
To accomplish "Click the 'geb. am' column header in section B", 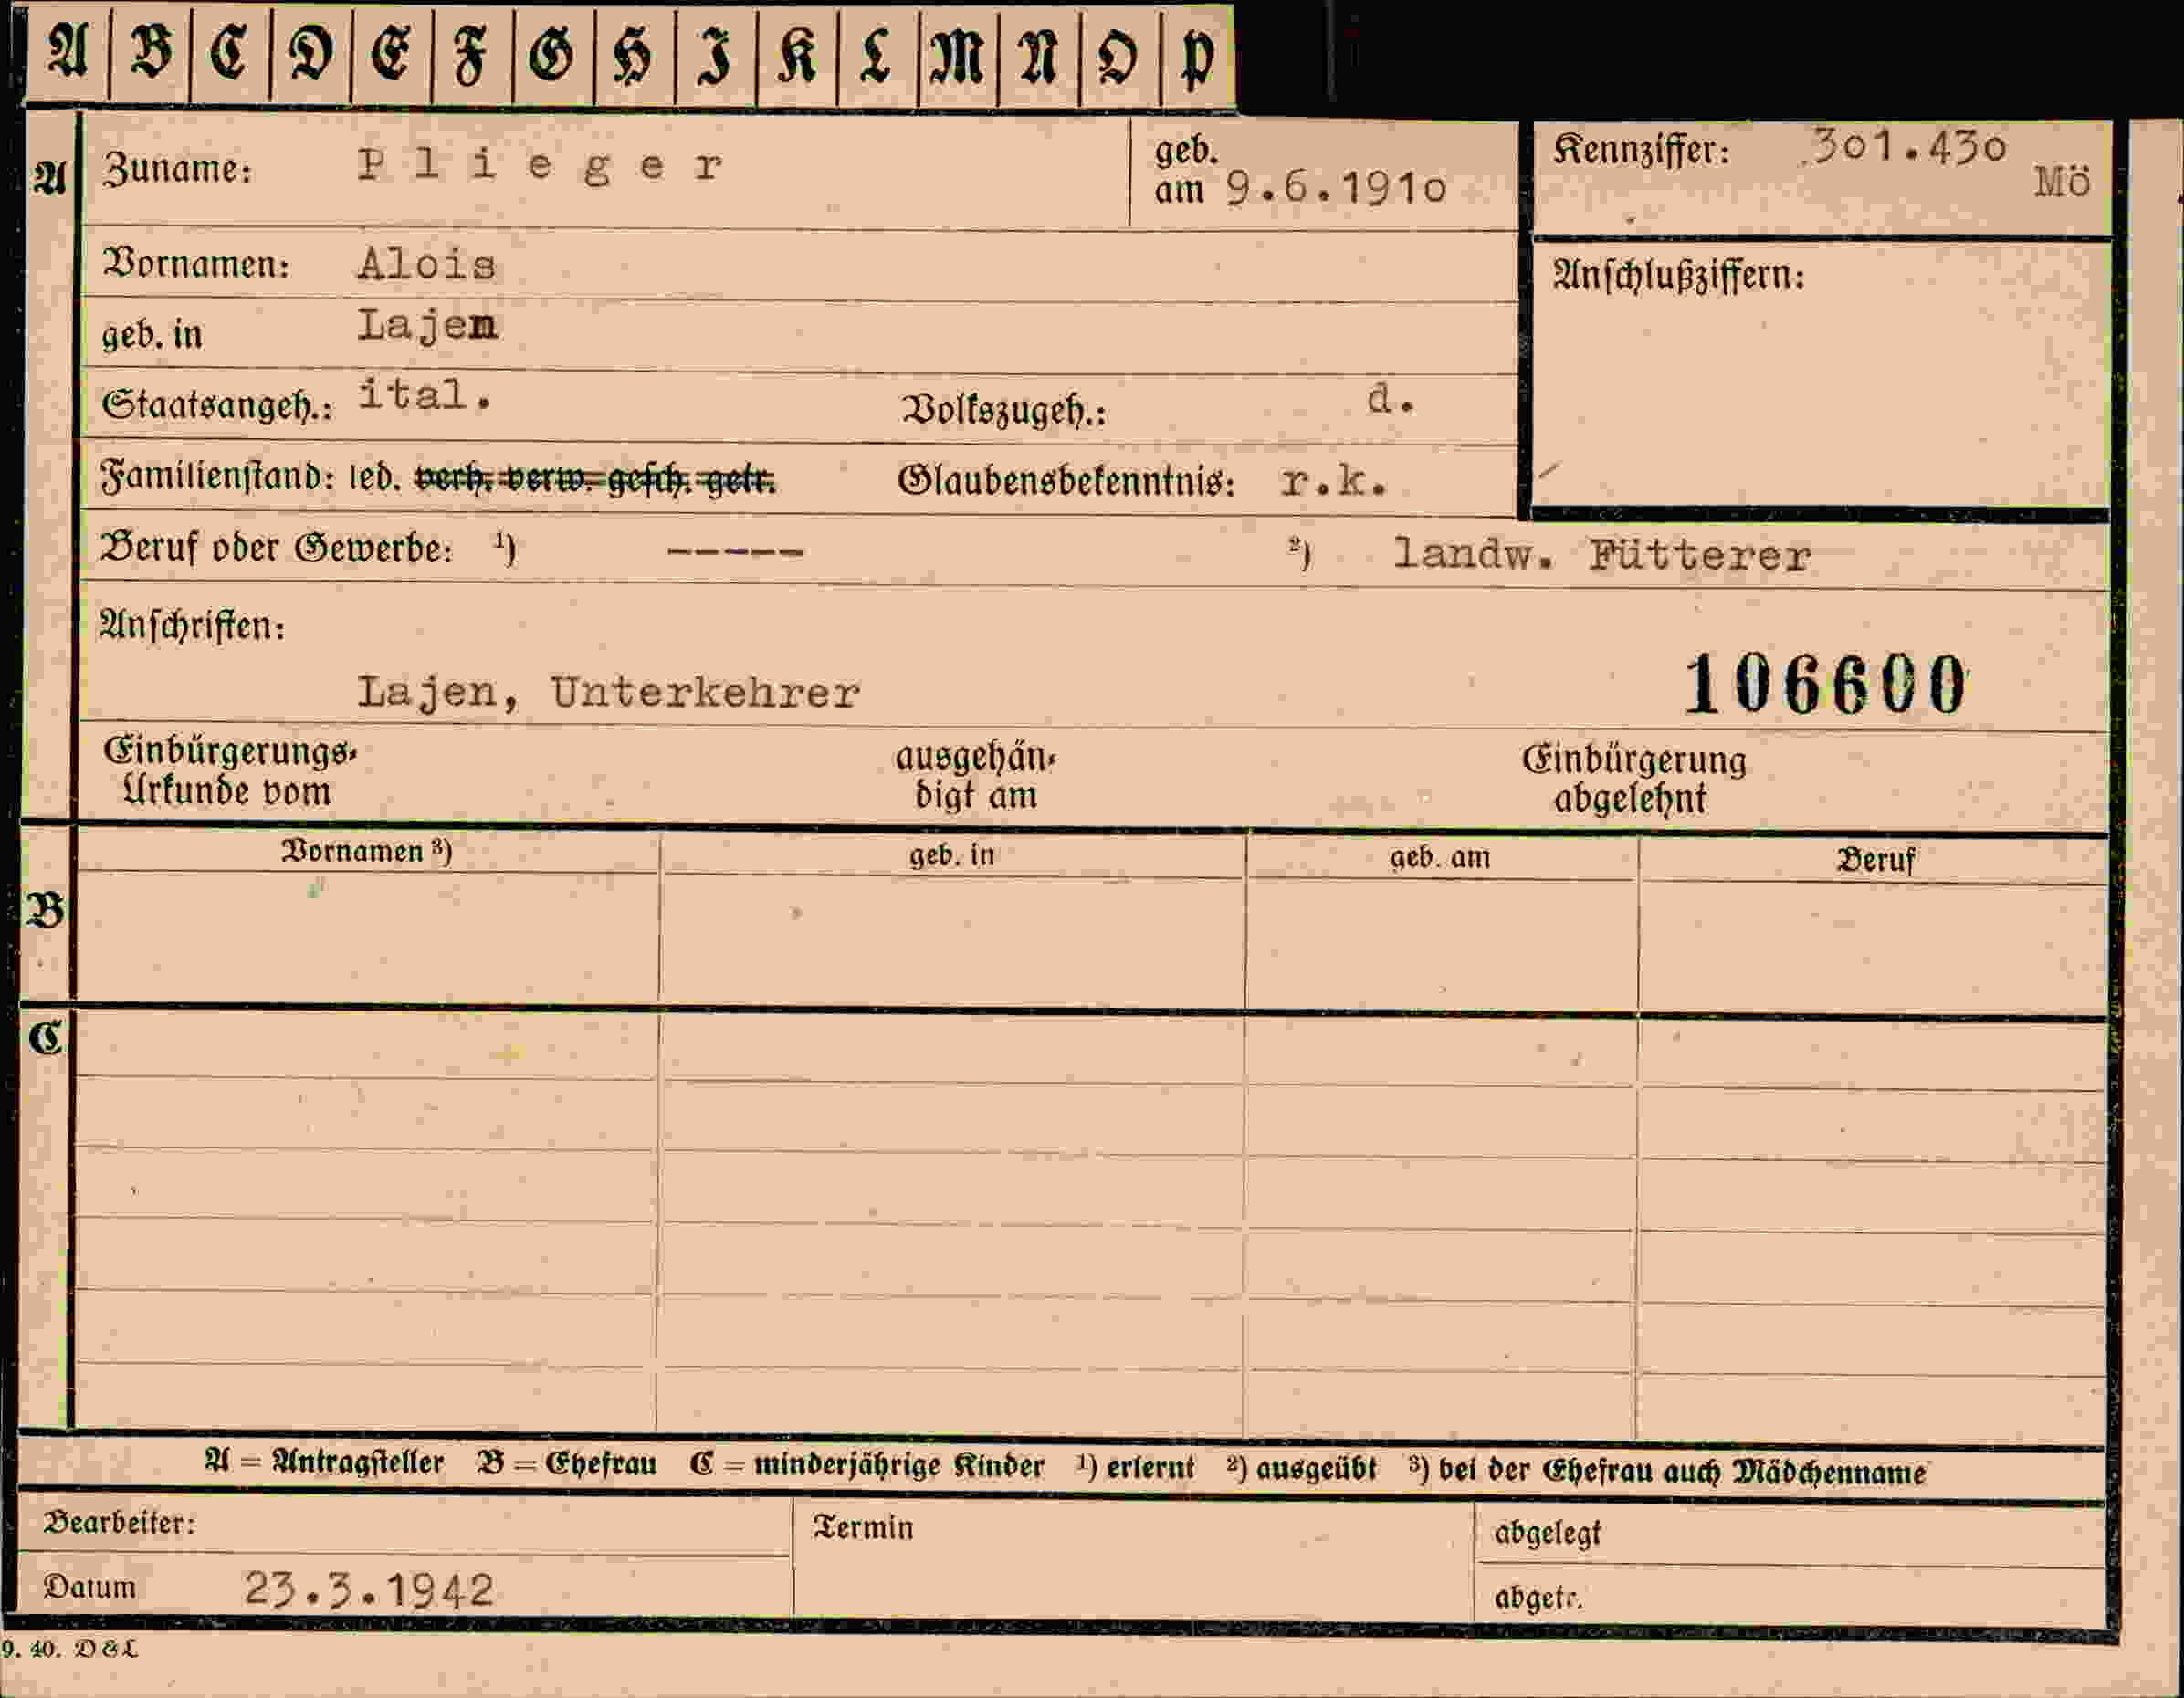I will pos(1440,857).
